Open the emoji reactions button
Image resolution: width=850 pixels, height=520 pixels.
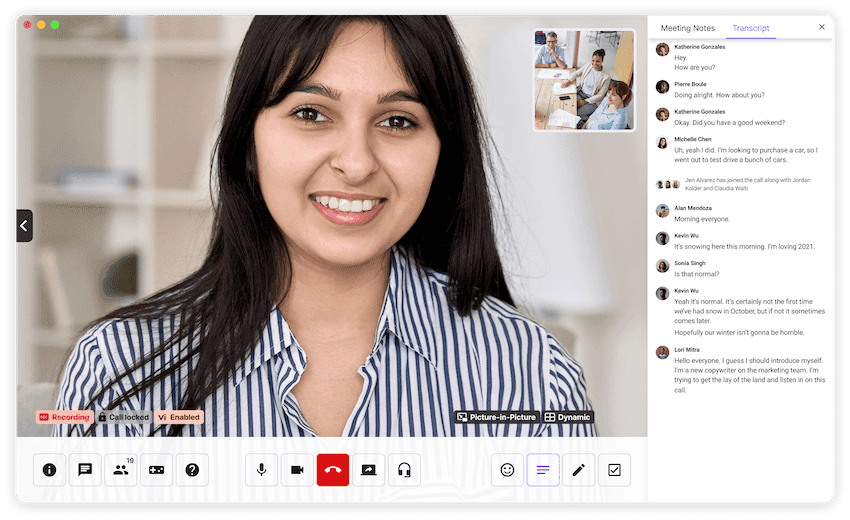507,470
